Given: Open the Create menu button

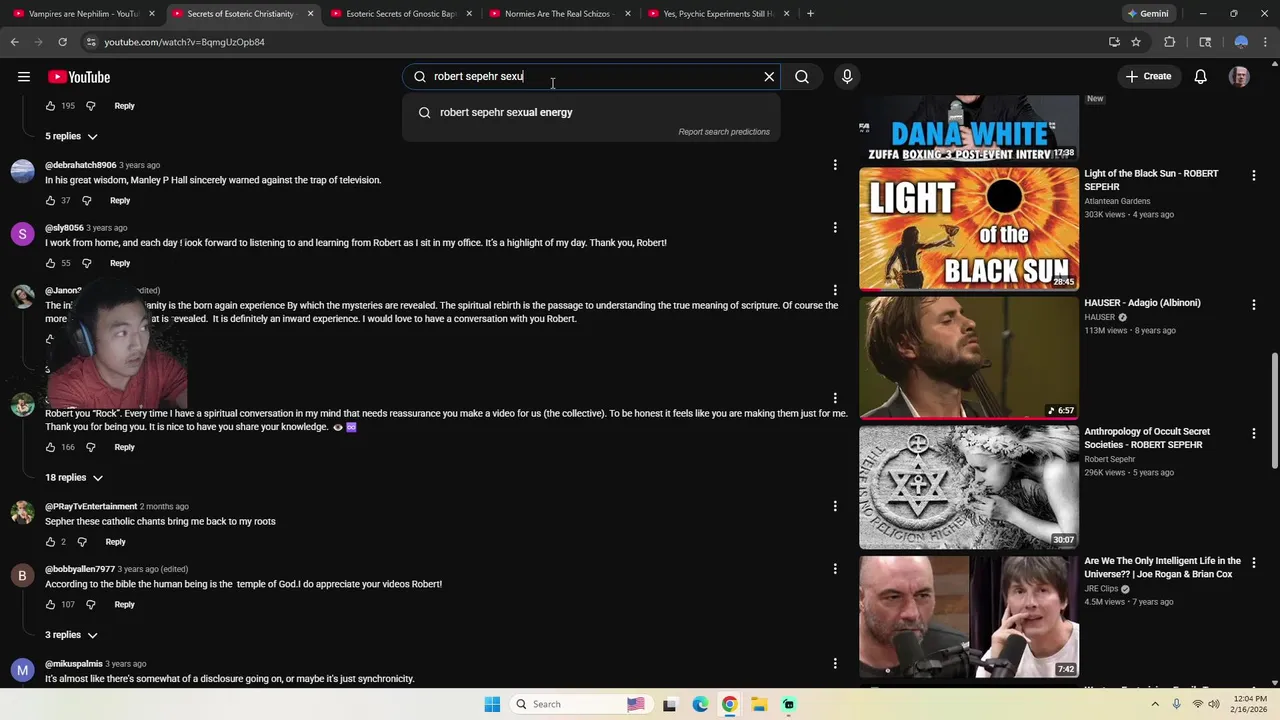Looking at the screenshot, I should click(x=1148, y=77).
